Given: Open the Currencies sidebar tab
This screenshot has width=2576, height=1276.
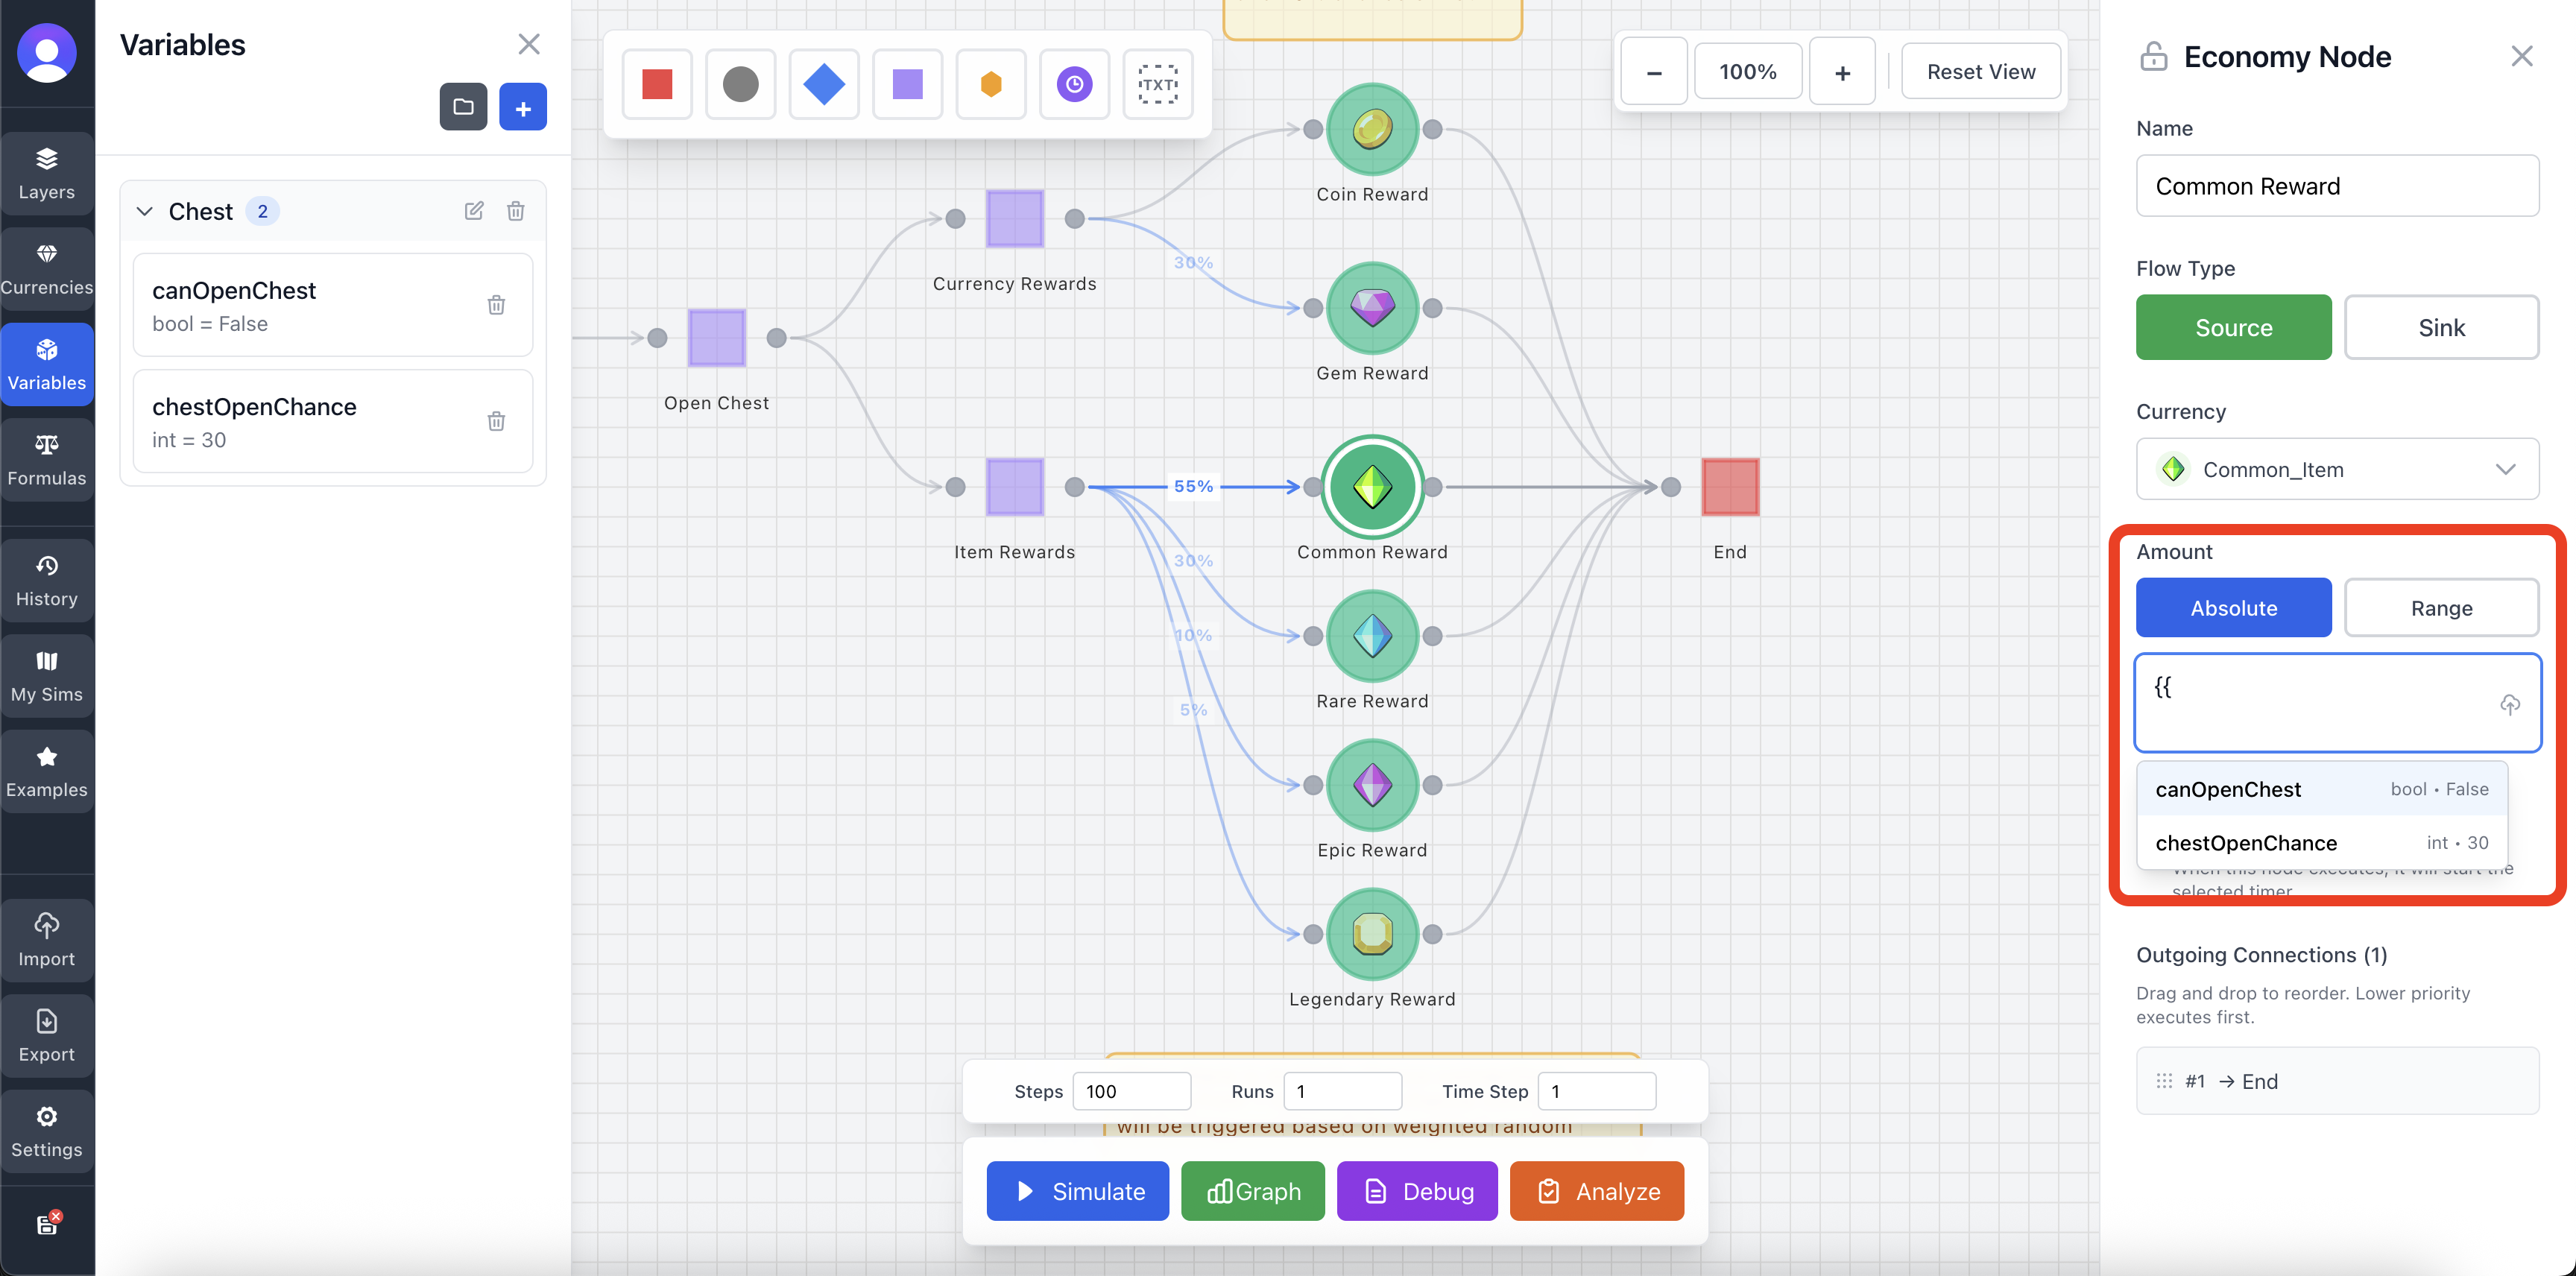Looking at the screenshot, I should pos(47,268).
